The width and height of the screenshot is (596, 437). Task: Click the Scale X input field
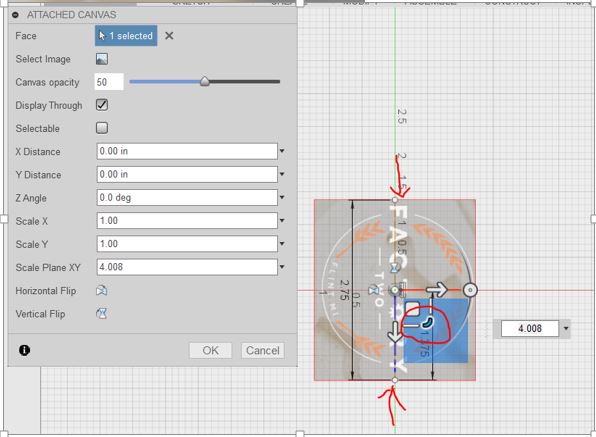187,221
